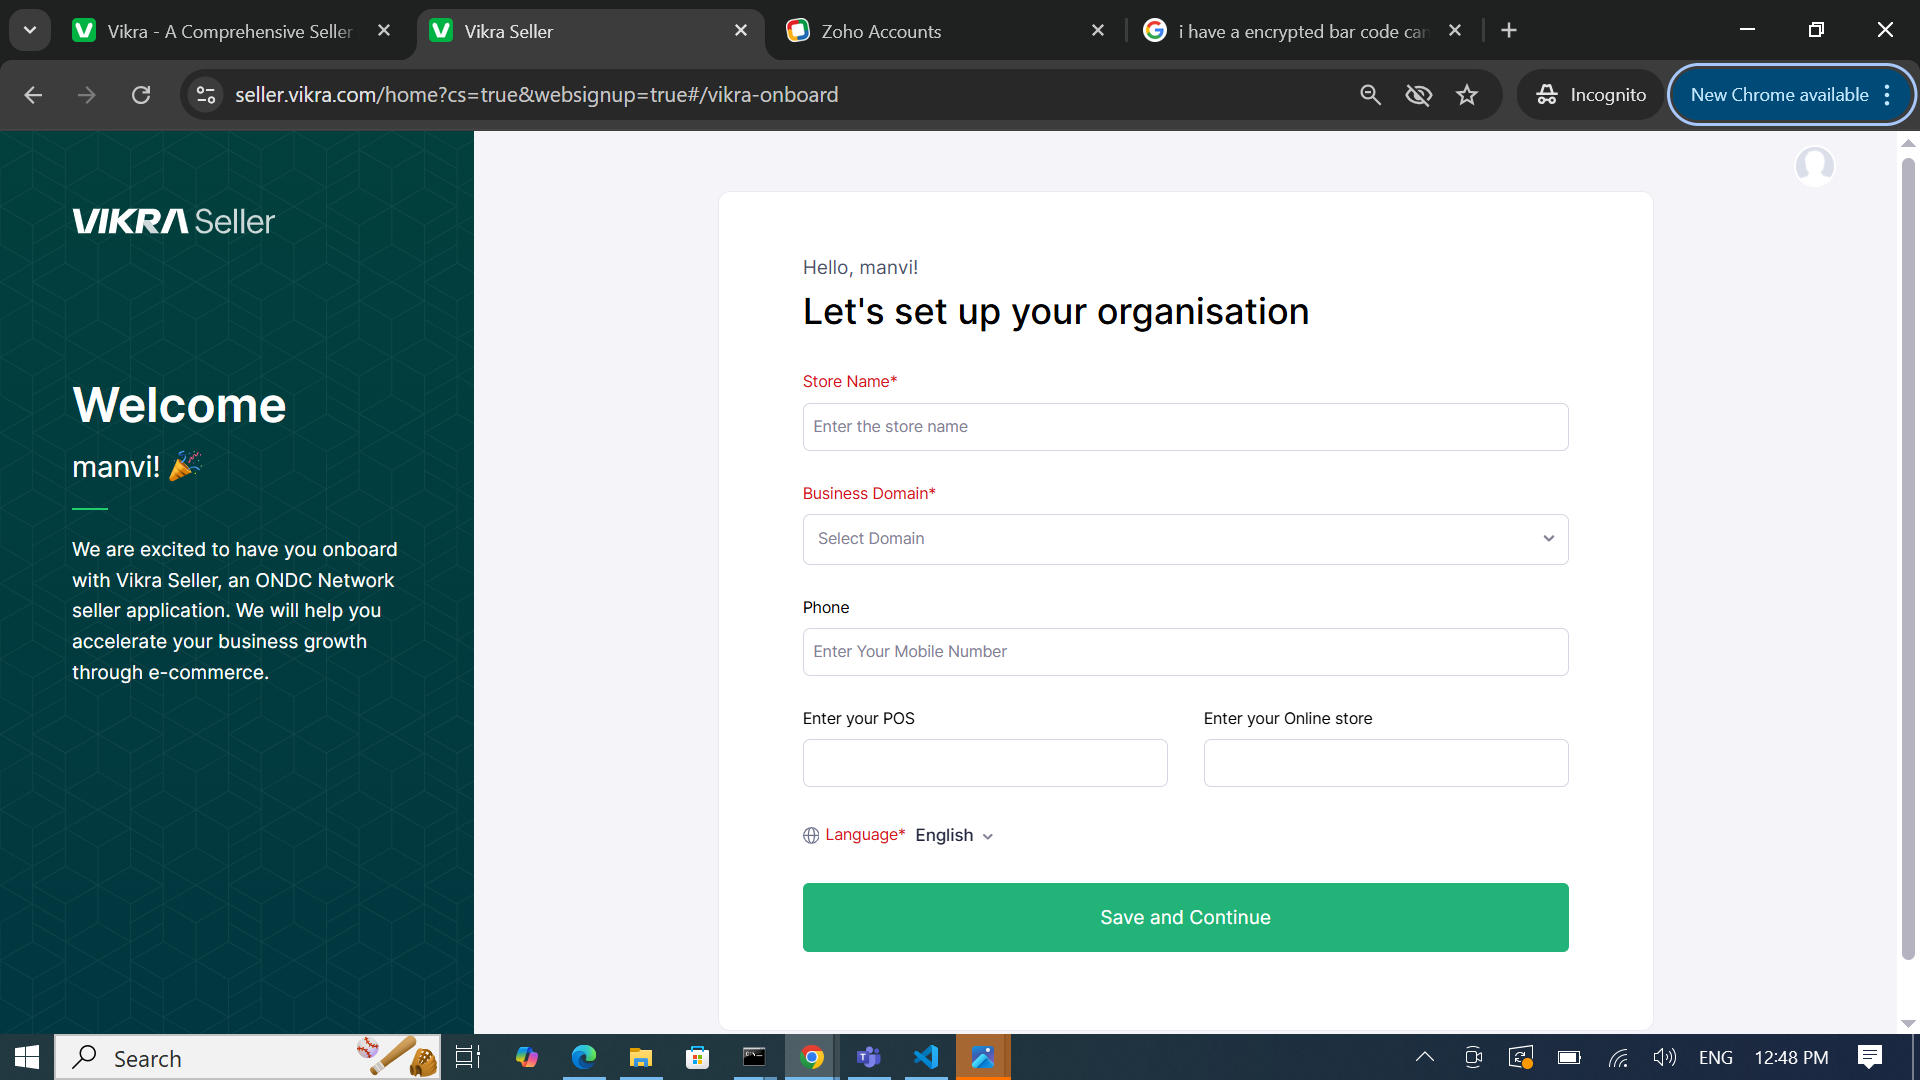The height and width of the screenshot is (1080, 1920).
Task: Click the scrollbar down arrow
Action: (x=1908, y=1023)
